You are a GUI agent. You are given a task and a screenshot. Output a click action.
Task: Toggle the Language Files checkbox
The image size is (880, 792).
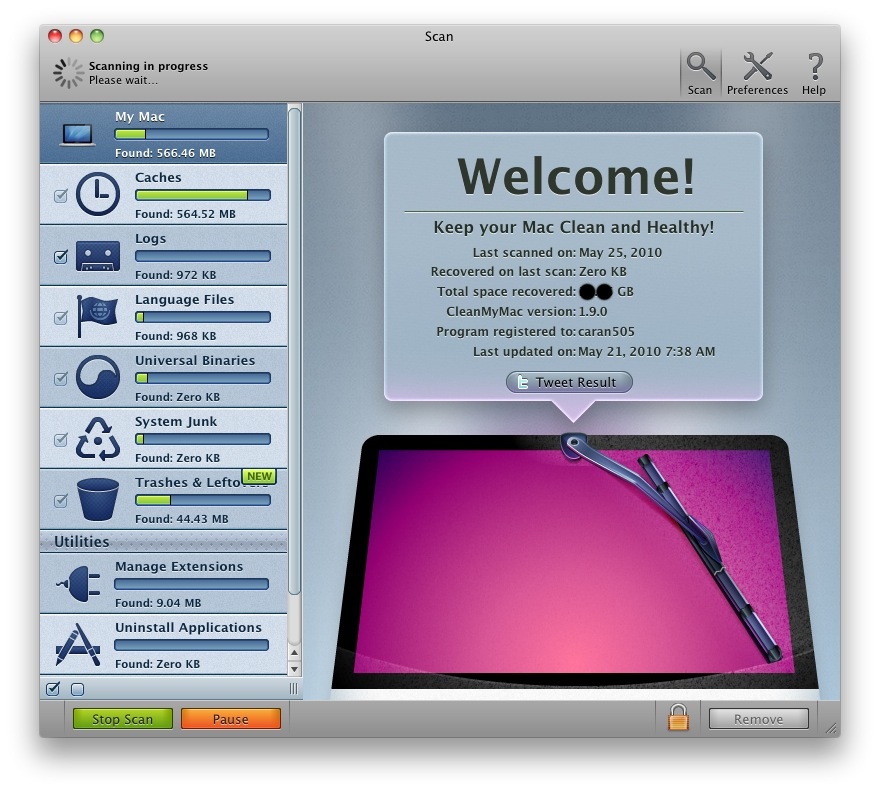(61, 318)
